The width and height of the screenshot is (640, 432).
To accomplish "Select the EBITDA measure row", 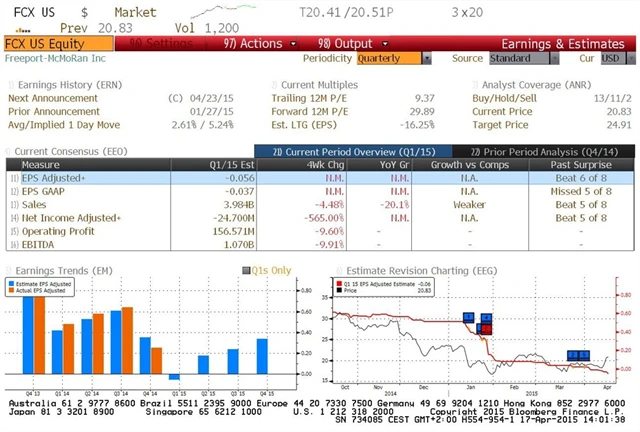I will click(x=320, y=245).
